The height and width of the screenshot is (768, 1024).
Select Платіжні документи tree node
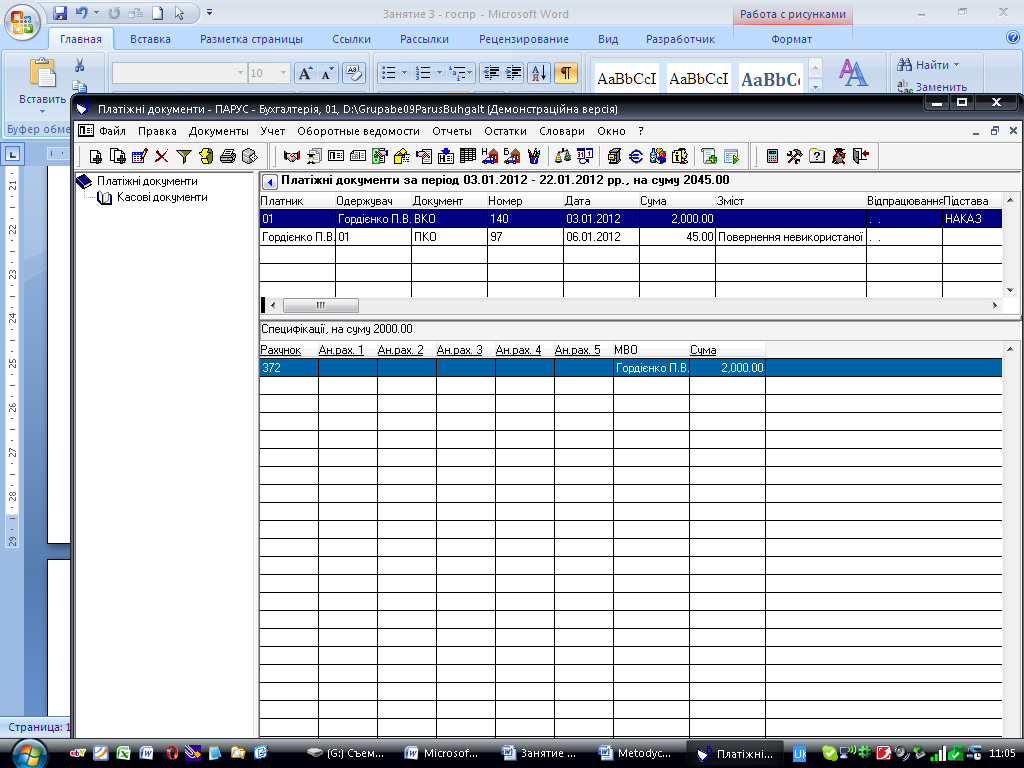point(147,181)
